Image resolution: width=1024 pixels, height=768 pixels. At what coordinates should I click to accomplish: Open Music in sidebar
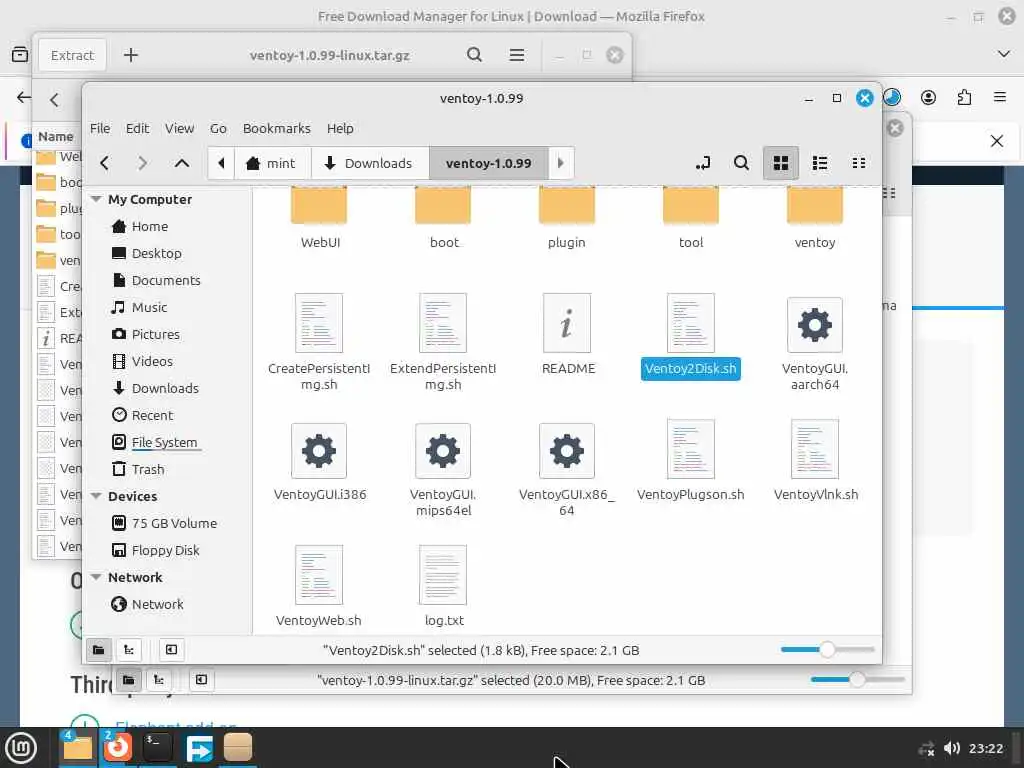pyautogui.click(x=150, y=308)
